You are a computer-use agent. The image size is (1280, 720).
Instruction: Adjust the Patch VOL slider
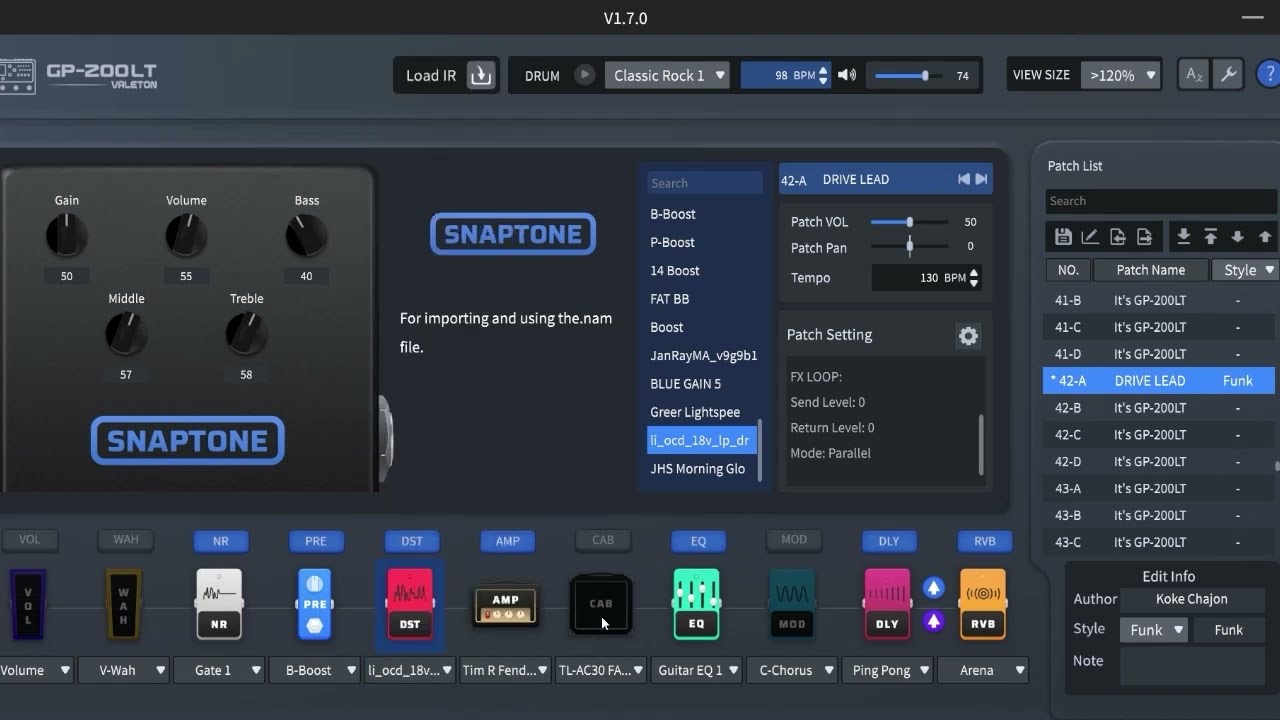(x=909, y=222)
